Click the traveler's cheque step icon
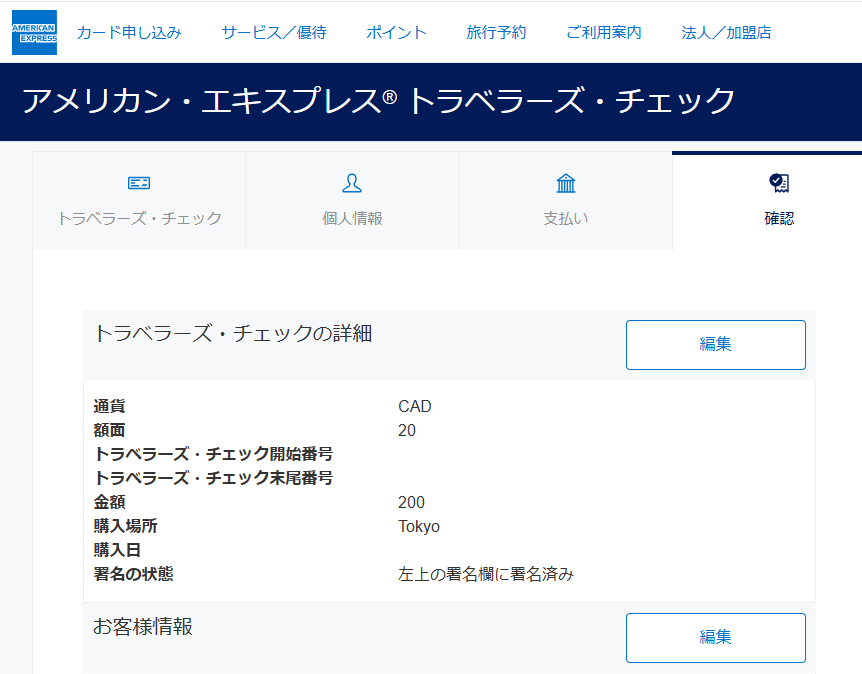Screen dimensions: 862x674 (x=139, y=183)
